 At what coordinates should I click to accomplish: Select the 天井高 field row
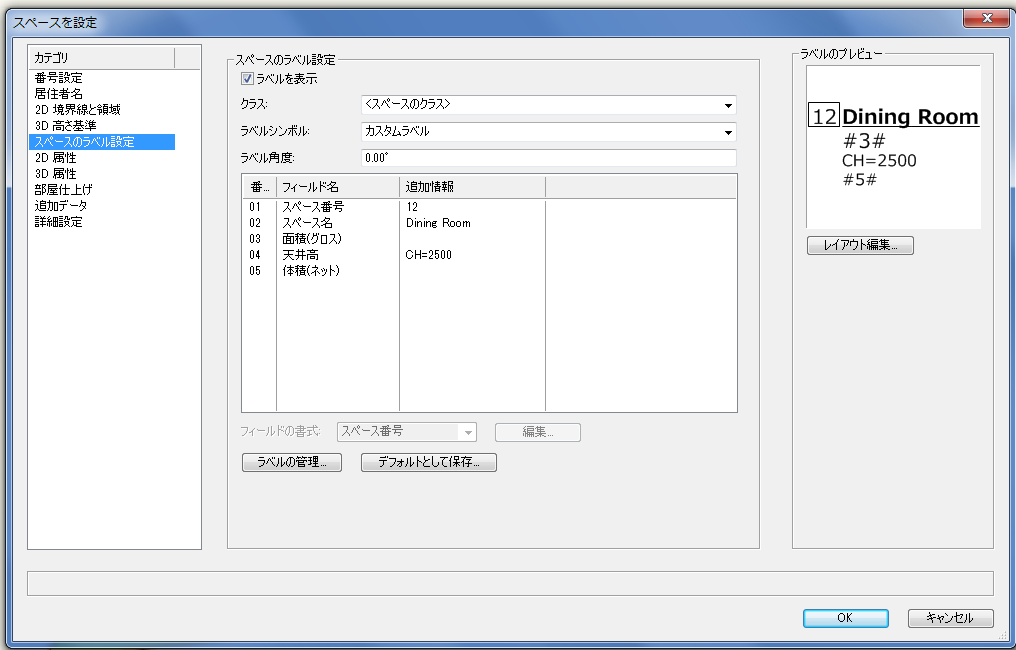coord(300,255)
